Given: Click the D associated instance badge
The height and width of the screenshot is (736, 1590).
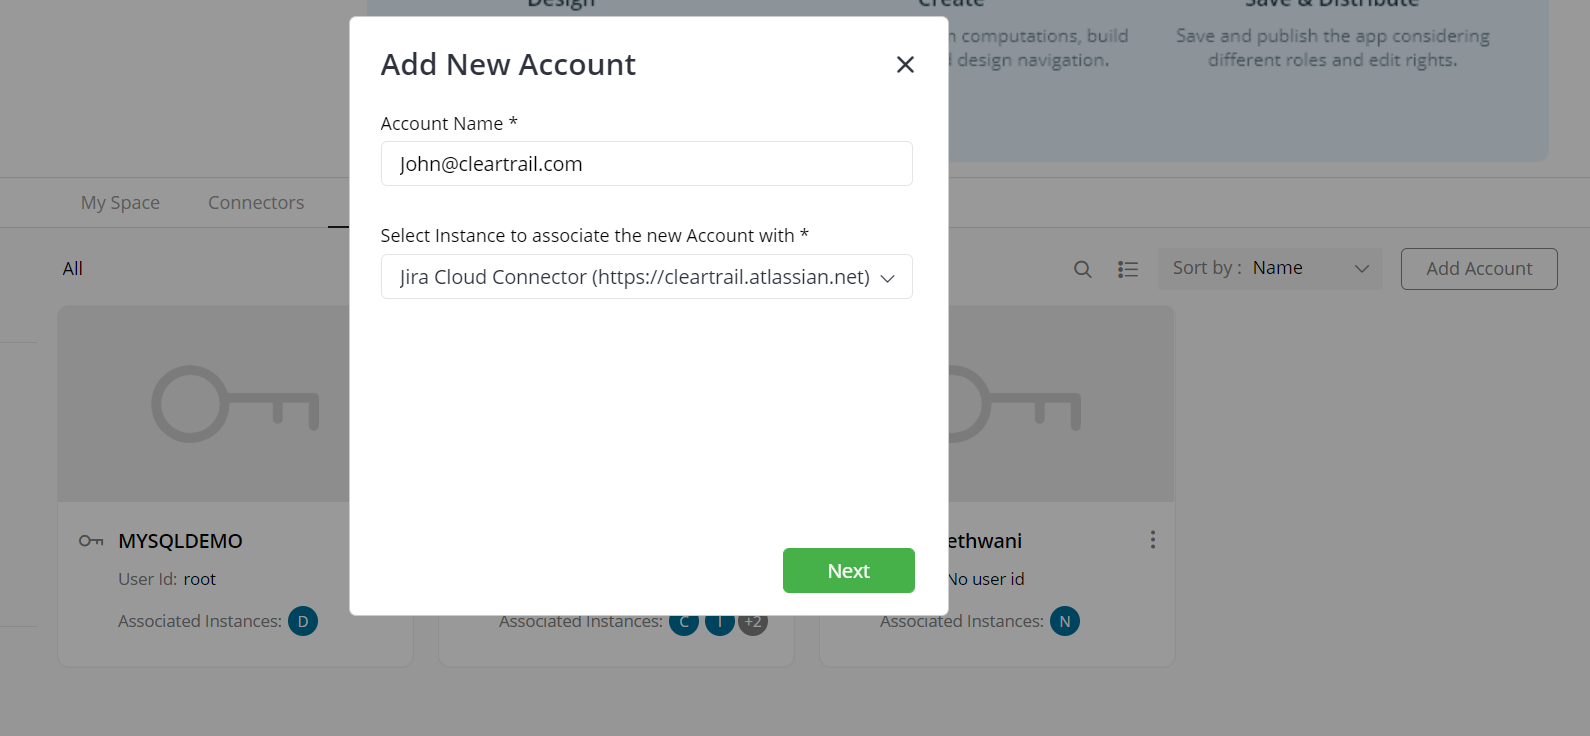Looking at the screenshot, I should tap(303, 621).
